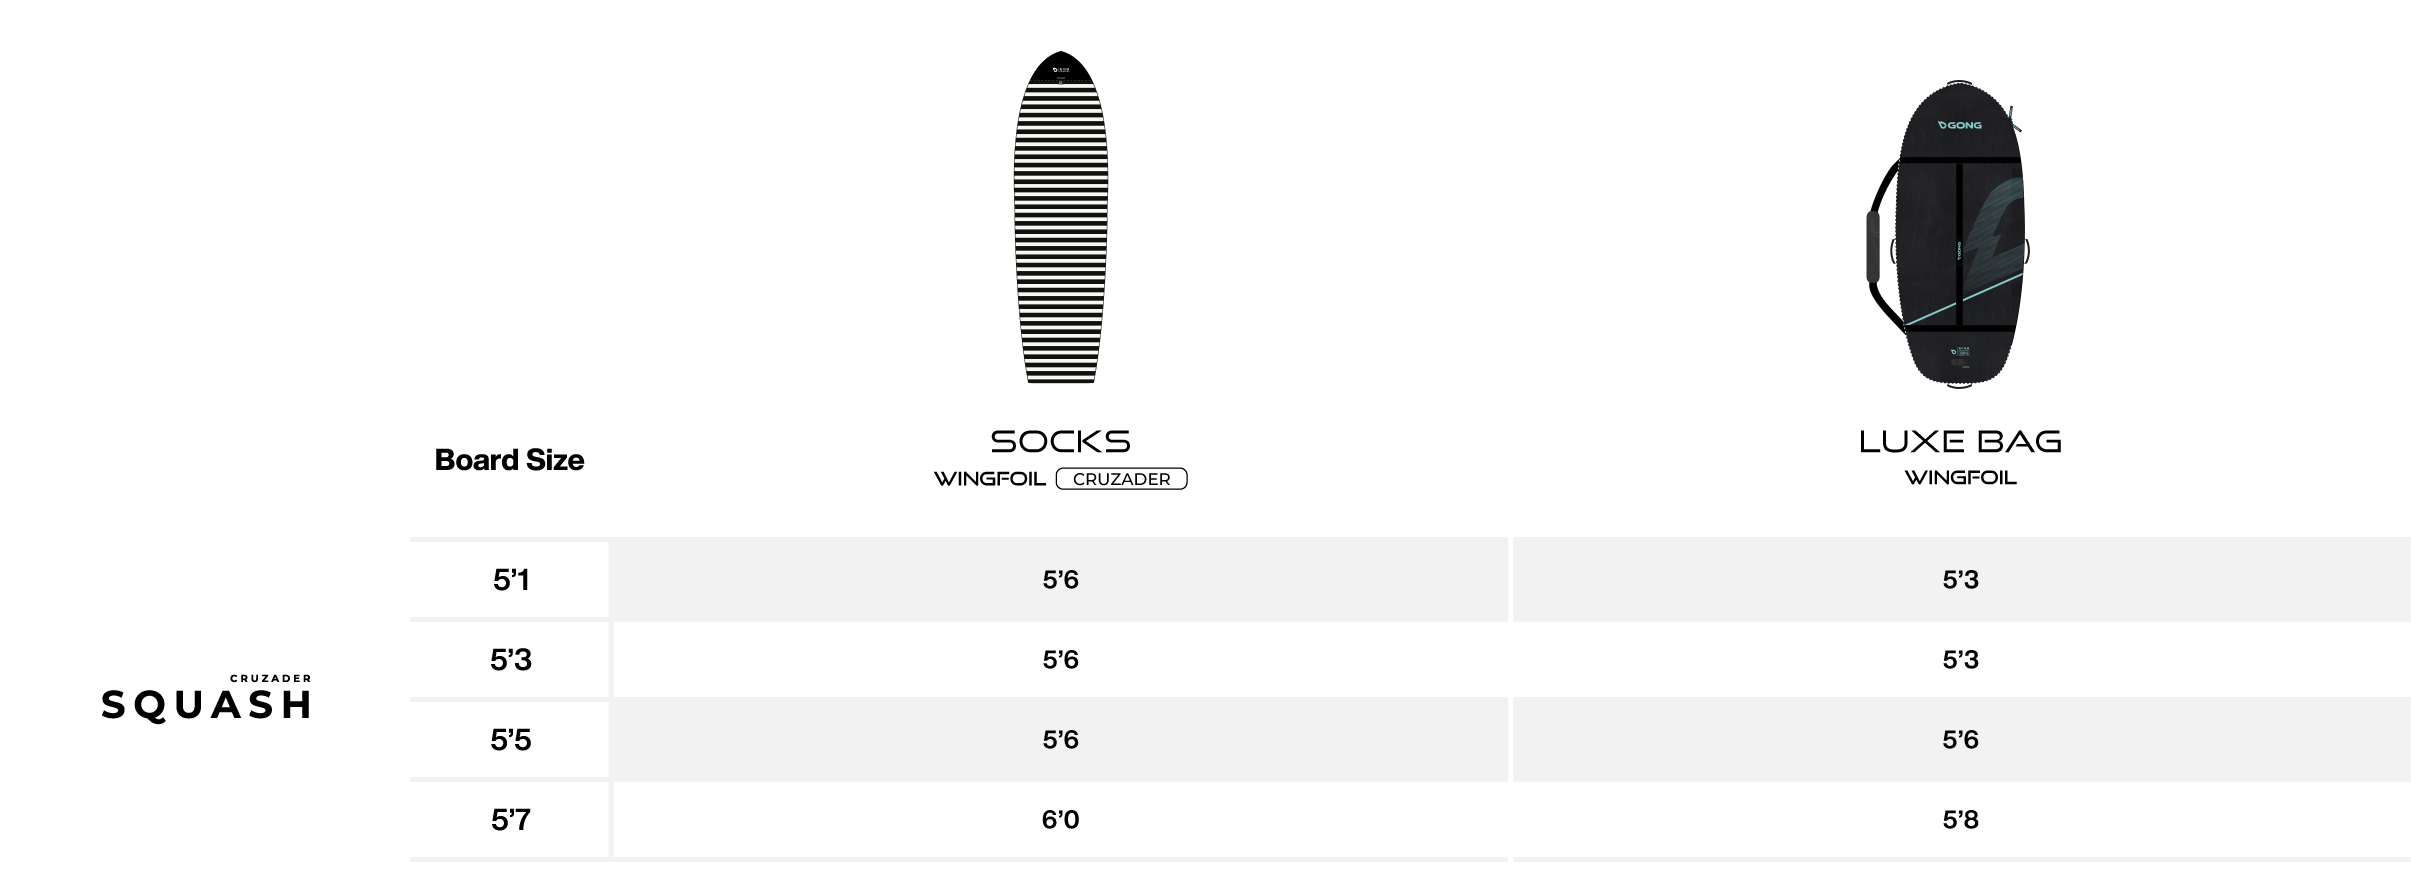Click the WINGFOIL label under Luxe Bag

1960,478
